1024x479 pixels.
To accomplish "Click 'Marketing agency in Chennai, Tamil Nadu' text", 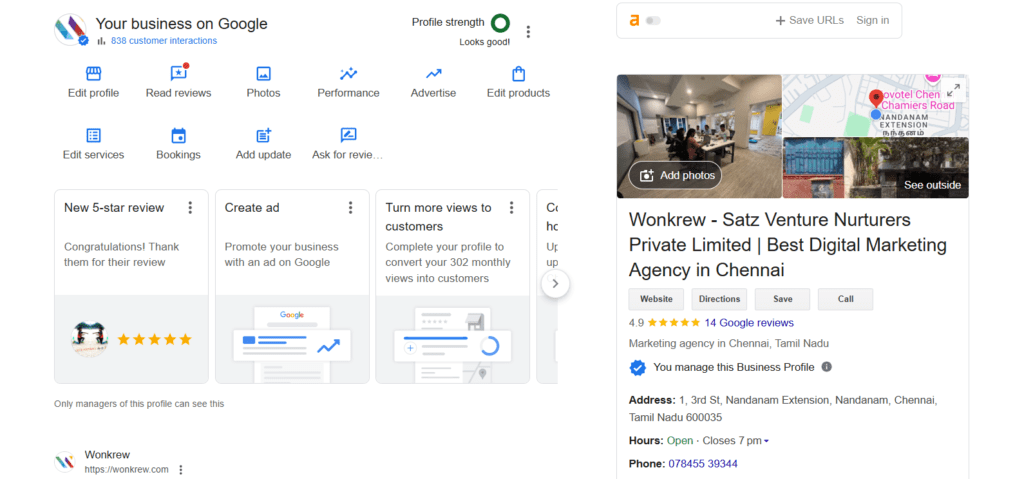I will pyautogui.click(x=729, y=344).
